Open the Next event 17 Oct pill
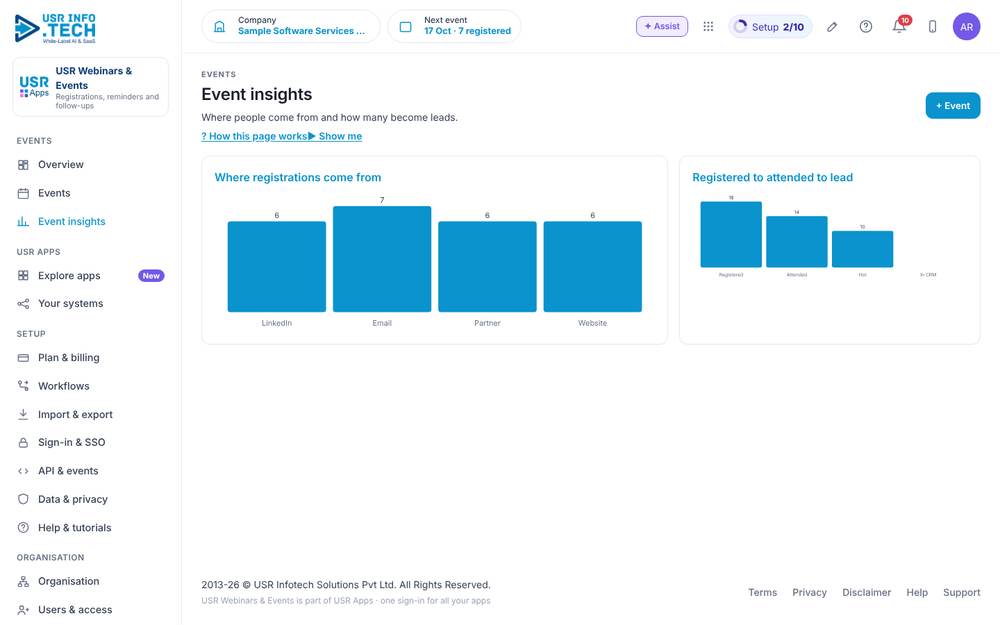1000x625 pixels. tap(454, 26)
